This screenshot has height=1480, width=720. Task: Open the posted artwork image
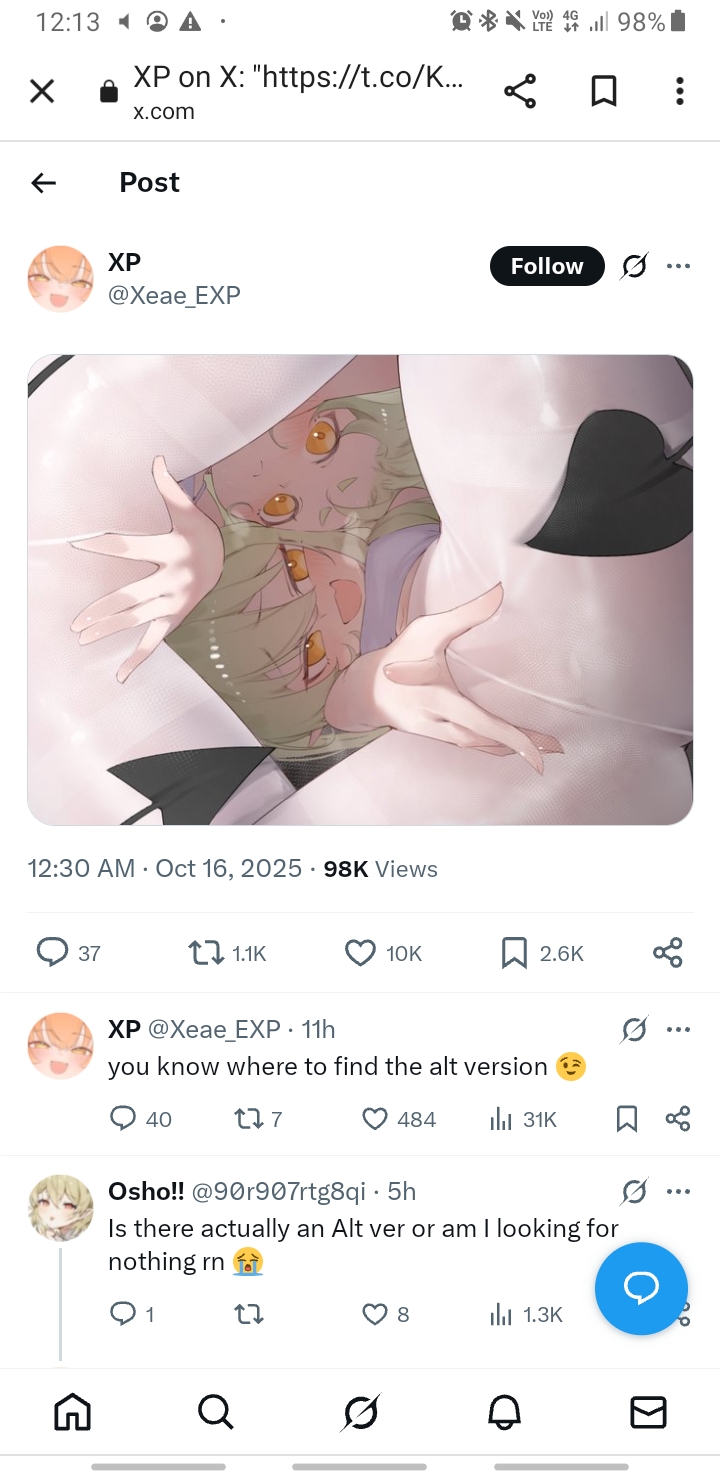pyautogui.click(x=360, y=590)
